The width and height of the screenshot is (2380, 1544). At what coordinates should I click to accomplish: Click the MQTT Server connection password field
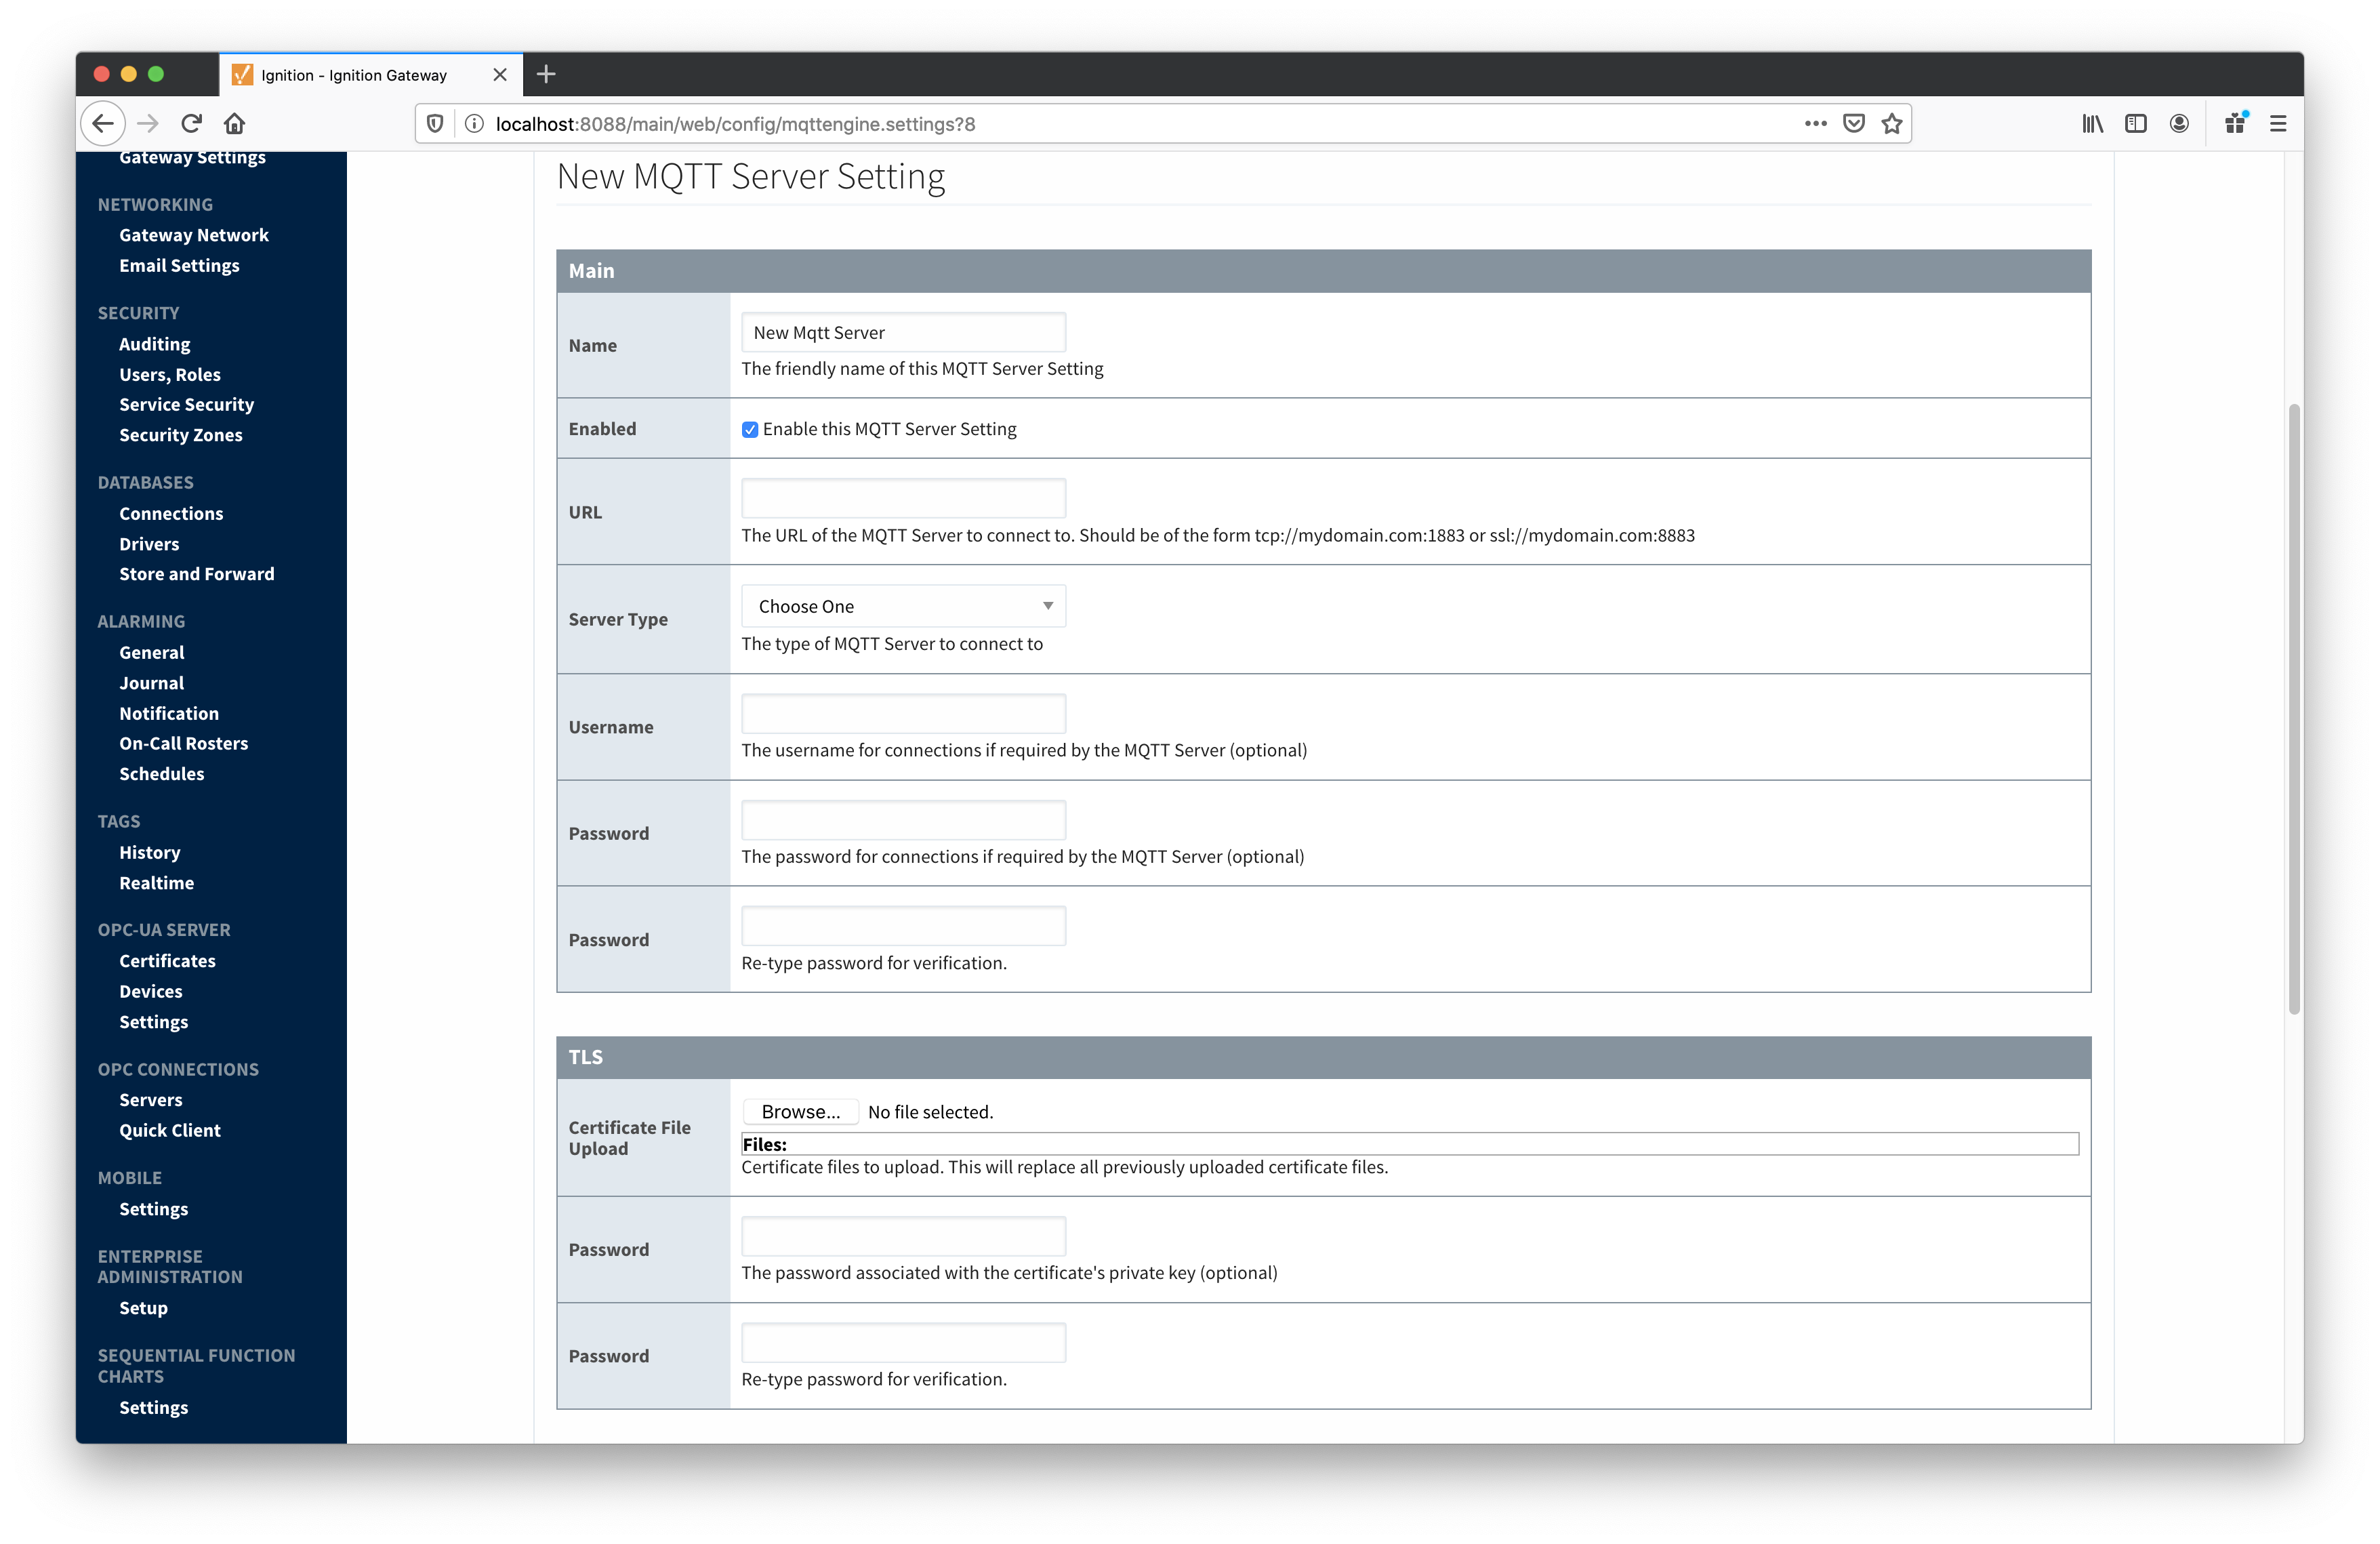coord(904,820)
